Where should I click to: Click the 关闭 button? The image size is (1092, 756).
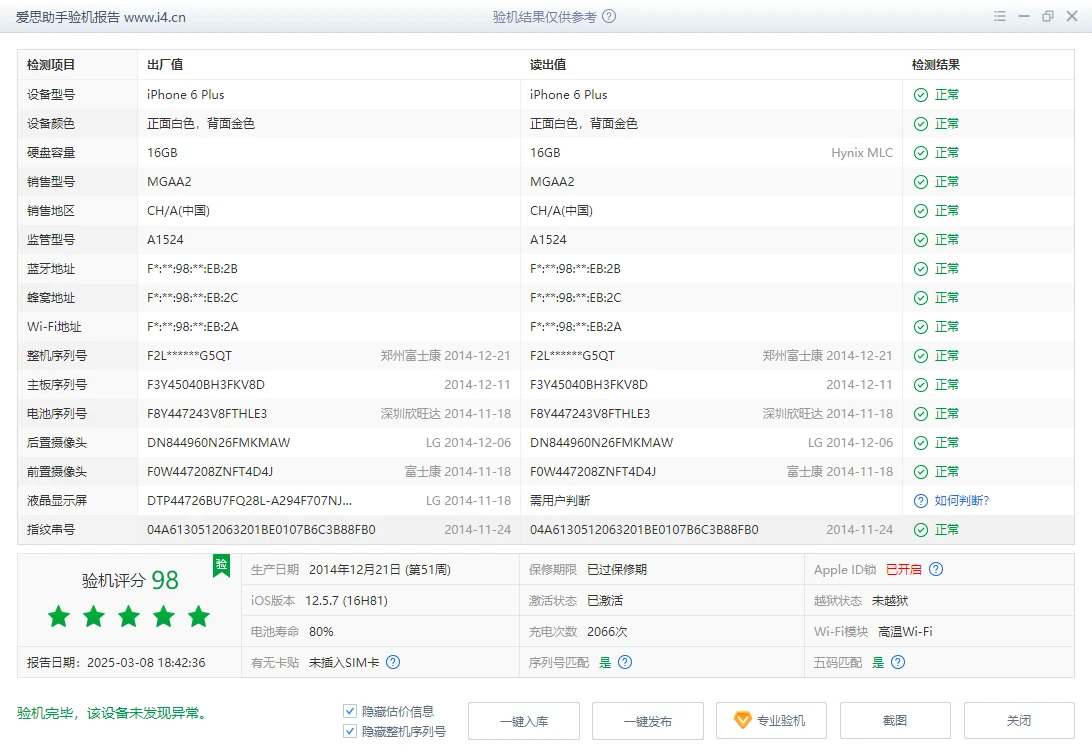[1018, 721]
